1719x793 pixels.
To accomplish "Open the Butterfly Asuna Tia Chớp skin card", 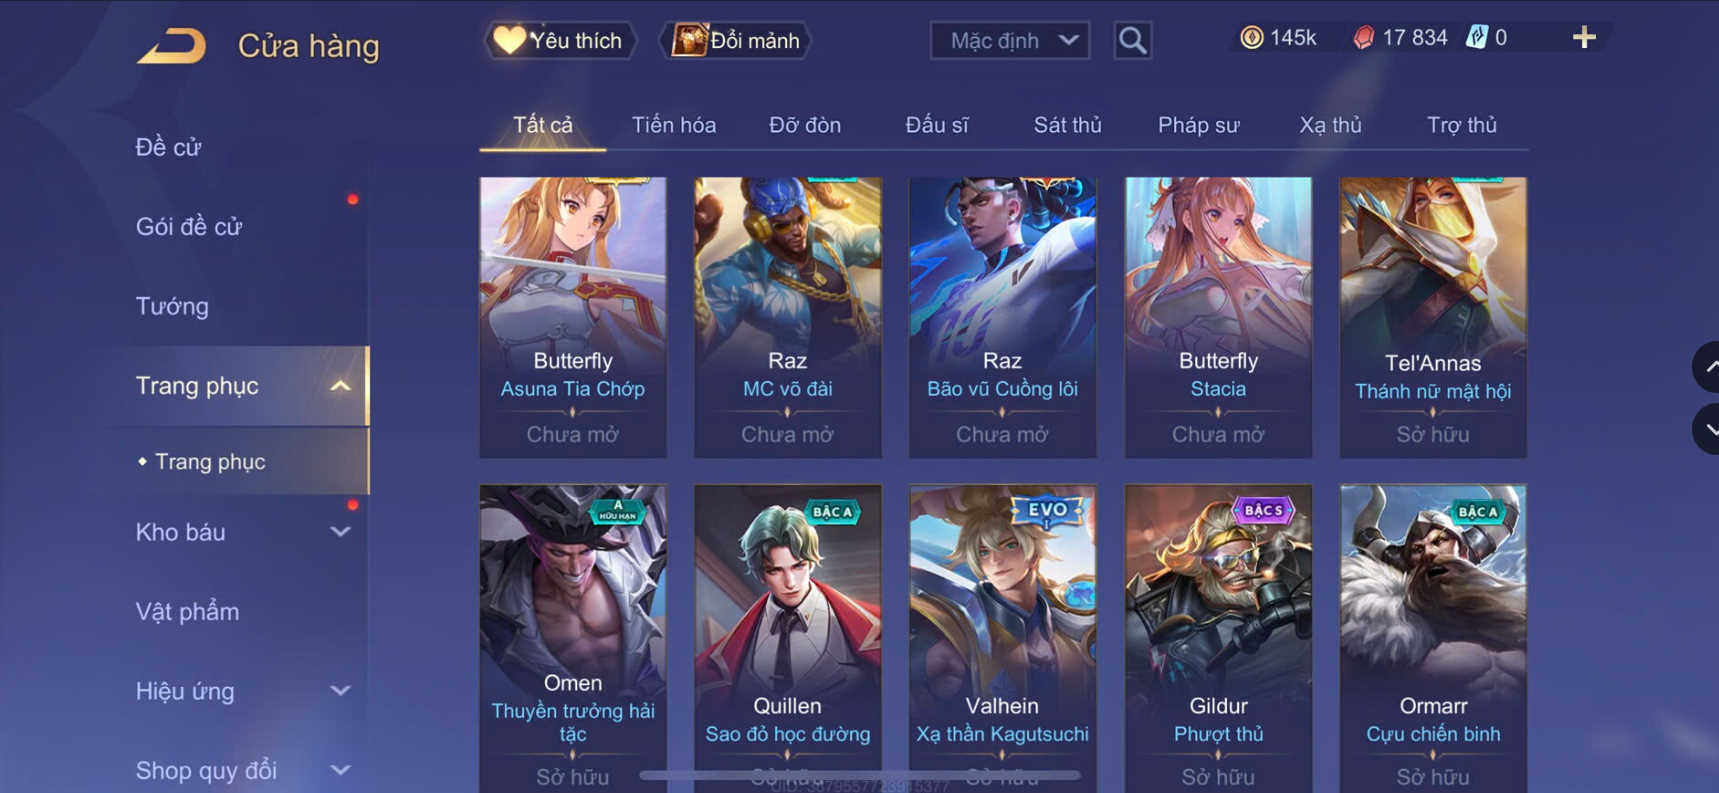I will point(573,318).
